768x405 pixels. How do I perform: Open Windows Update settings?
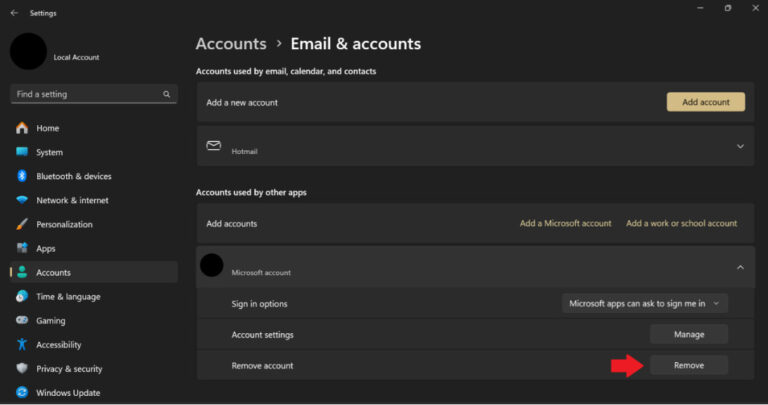[x=94, y=392]
